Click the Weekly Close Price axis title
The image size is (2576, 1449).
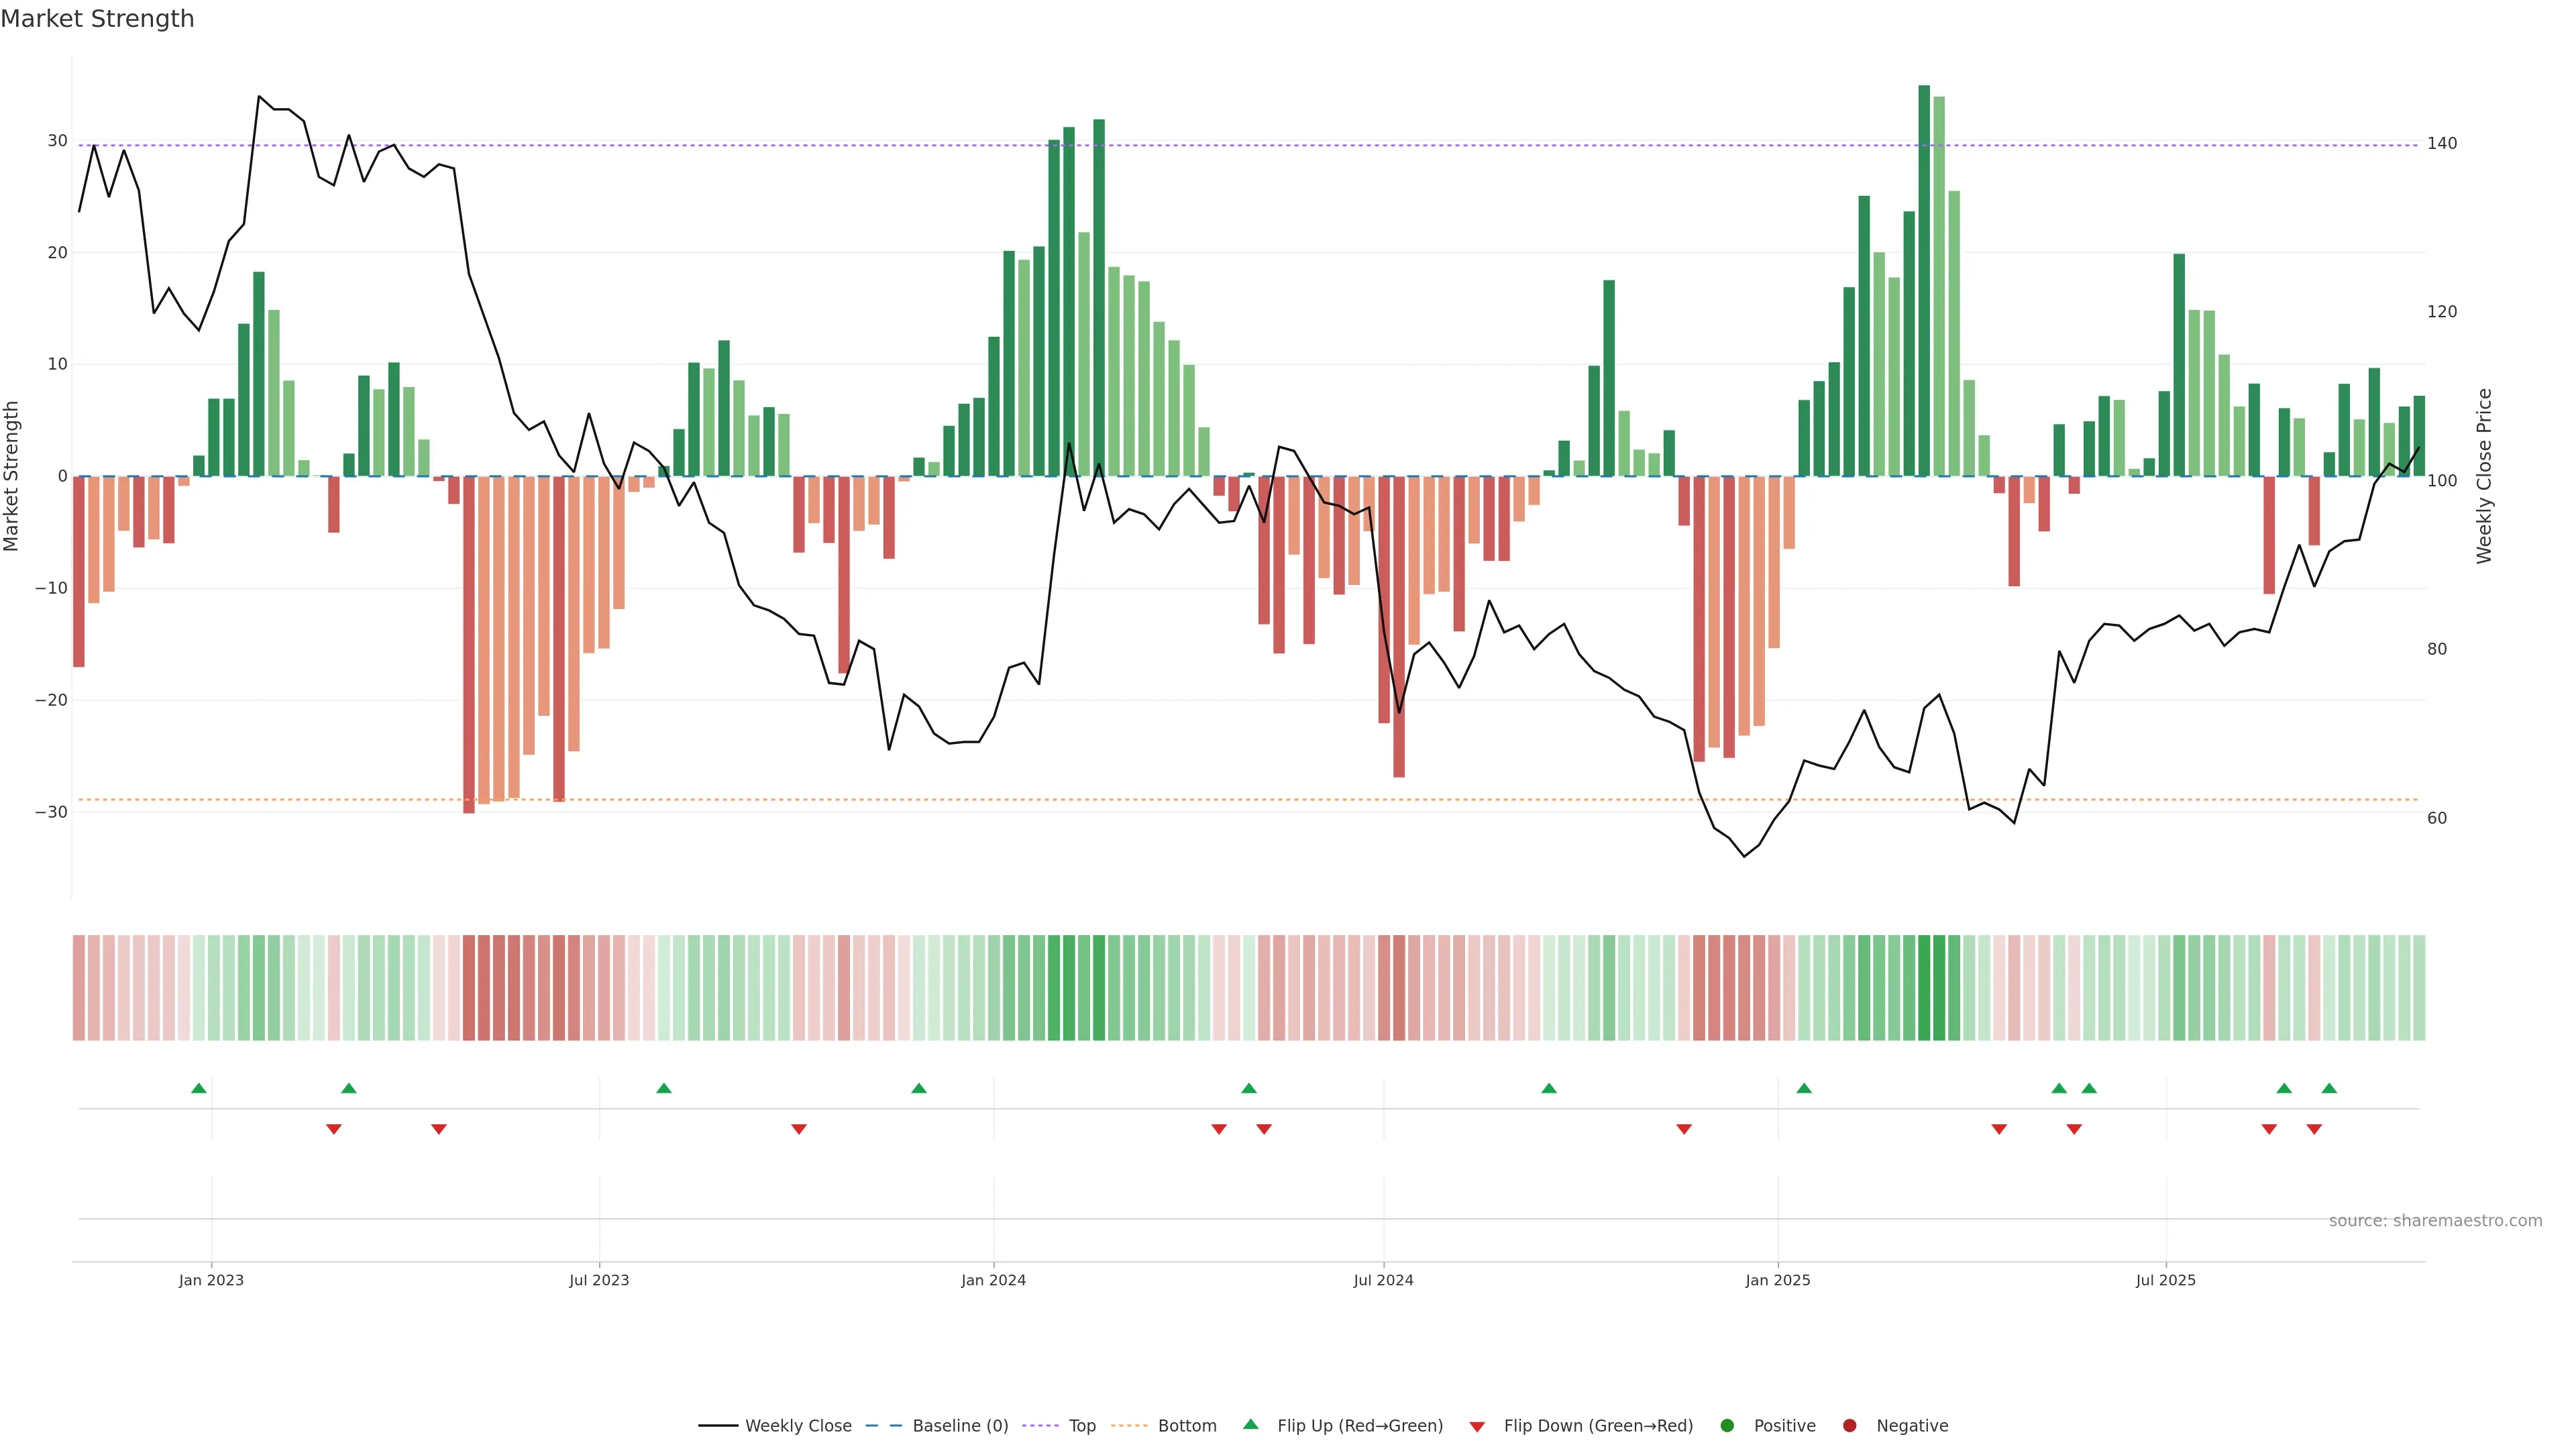[2484, 476]
